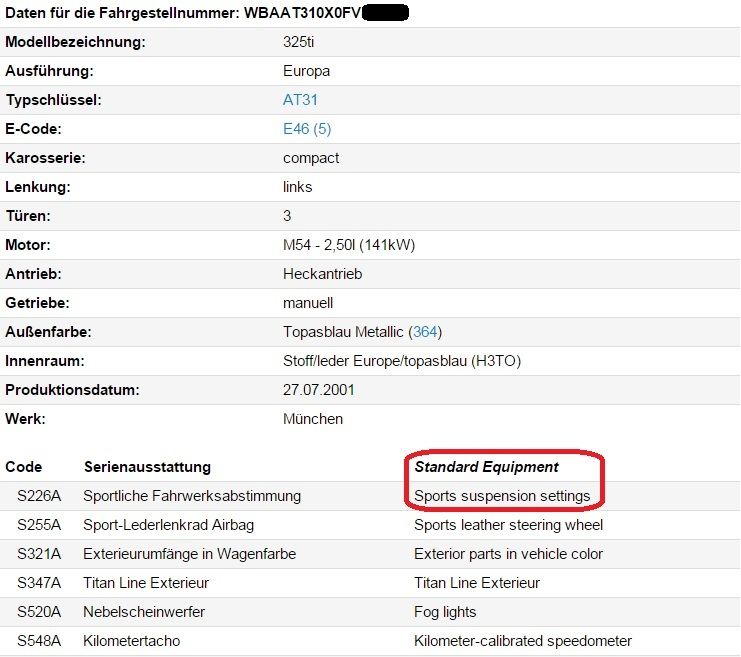Screen dimensions: 741x657
Task: Click the 'Getriebe:' label
Action: coord(37,303)
